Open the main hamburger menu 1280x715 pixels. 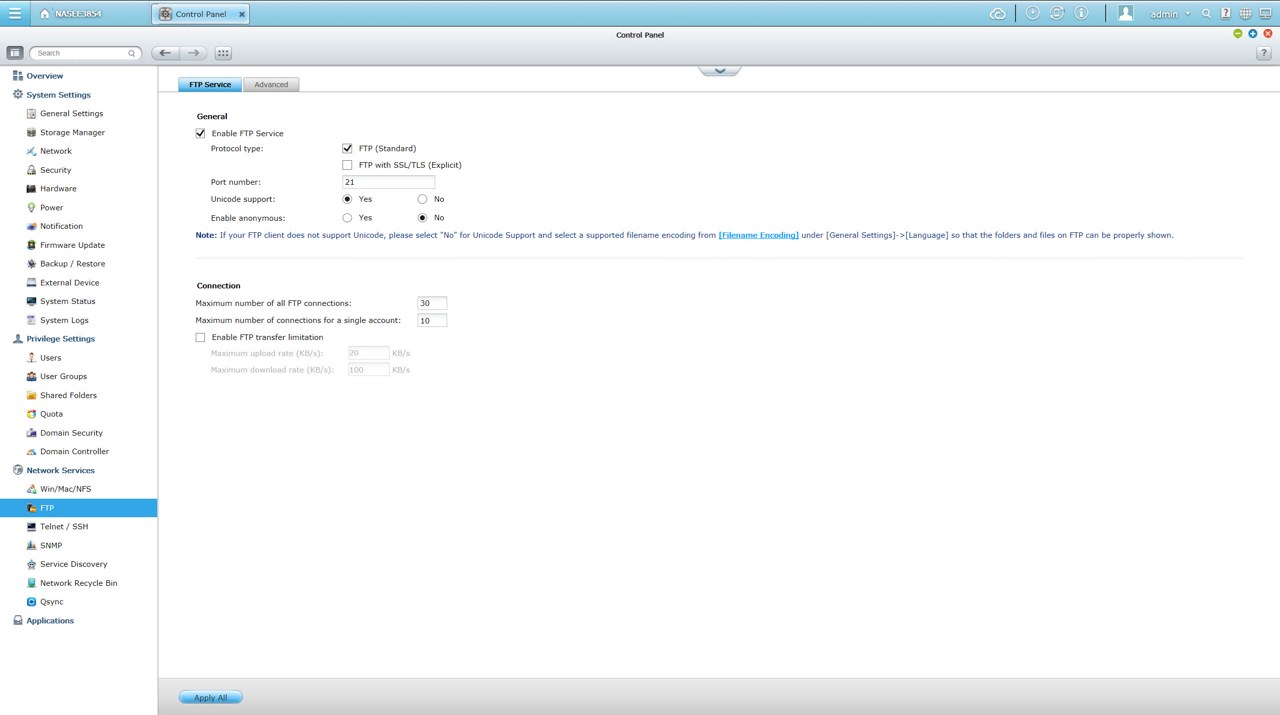tap(14, 14)
